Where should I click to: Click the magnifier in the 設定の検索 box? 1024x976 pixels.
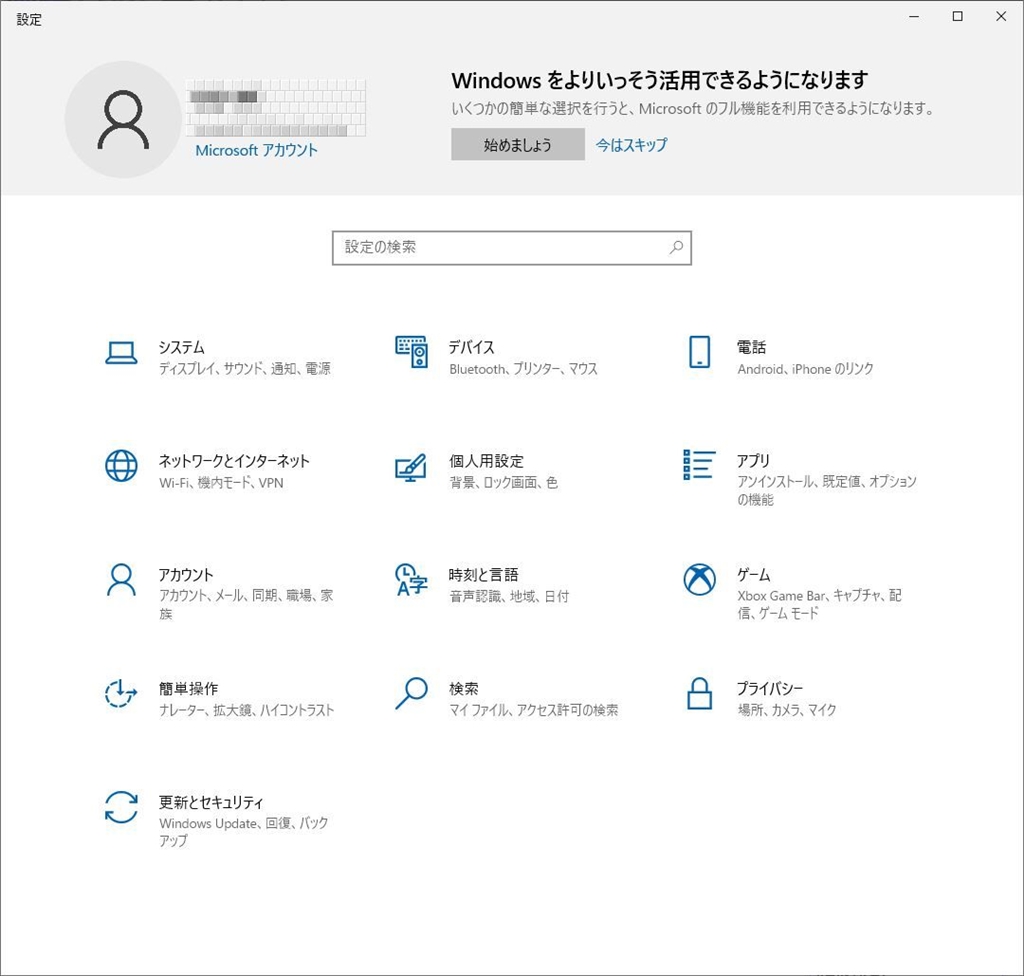(x=676, y=248)
